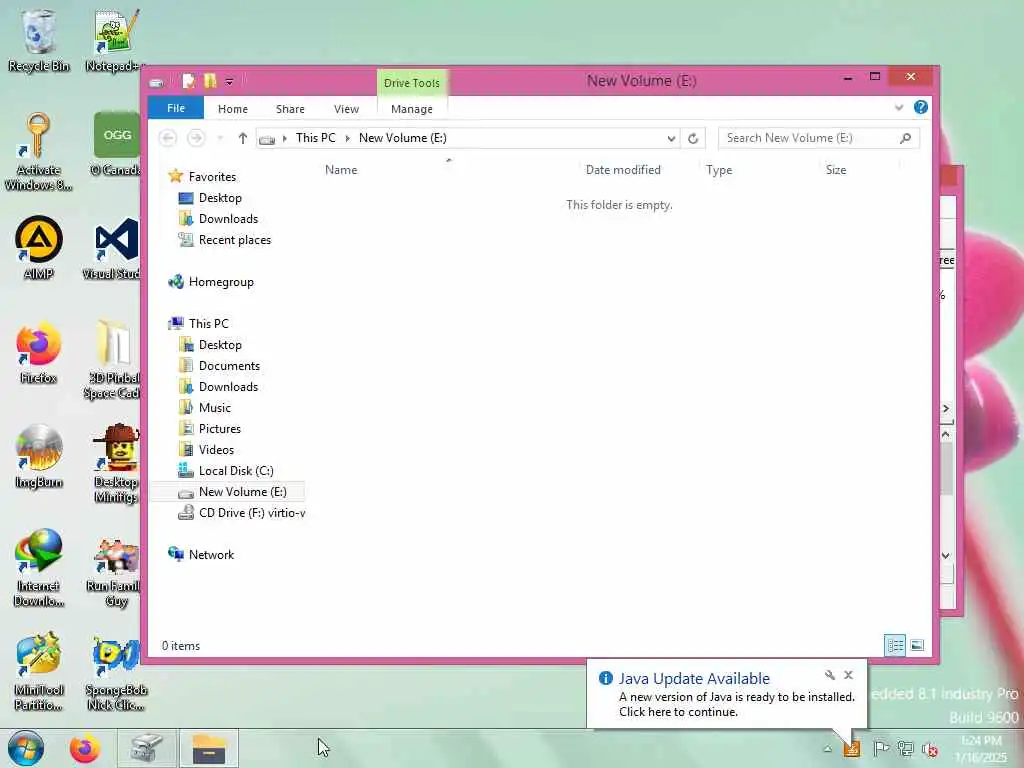
Task: Select the 3D Pinball Space Cadet folder
Action: click(114, 359)
